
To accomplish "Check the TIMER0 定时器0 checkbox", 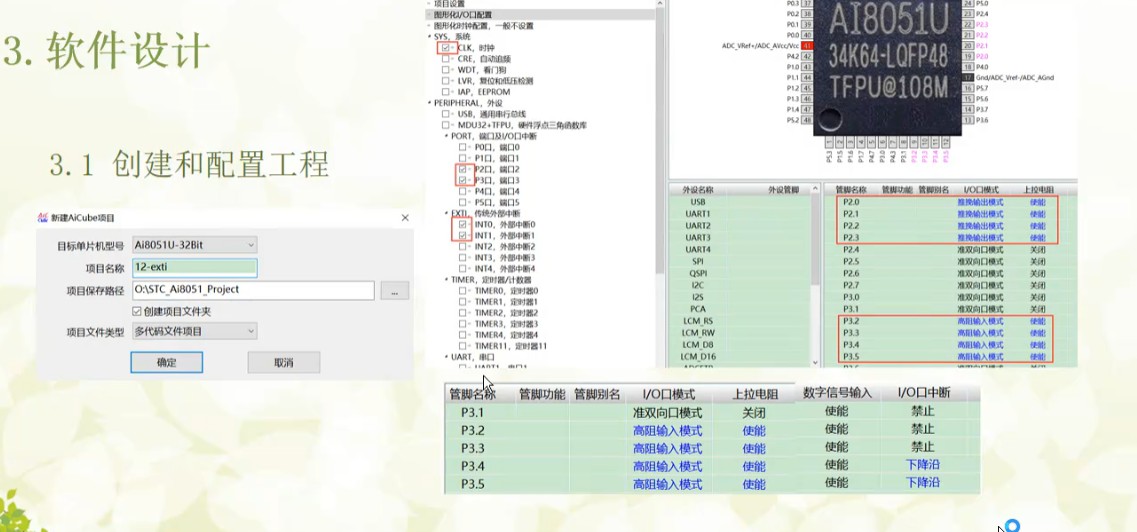I will click(x=463, y=291).
